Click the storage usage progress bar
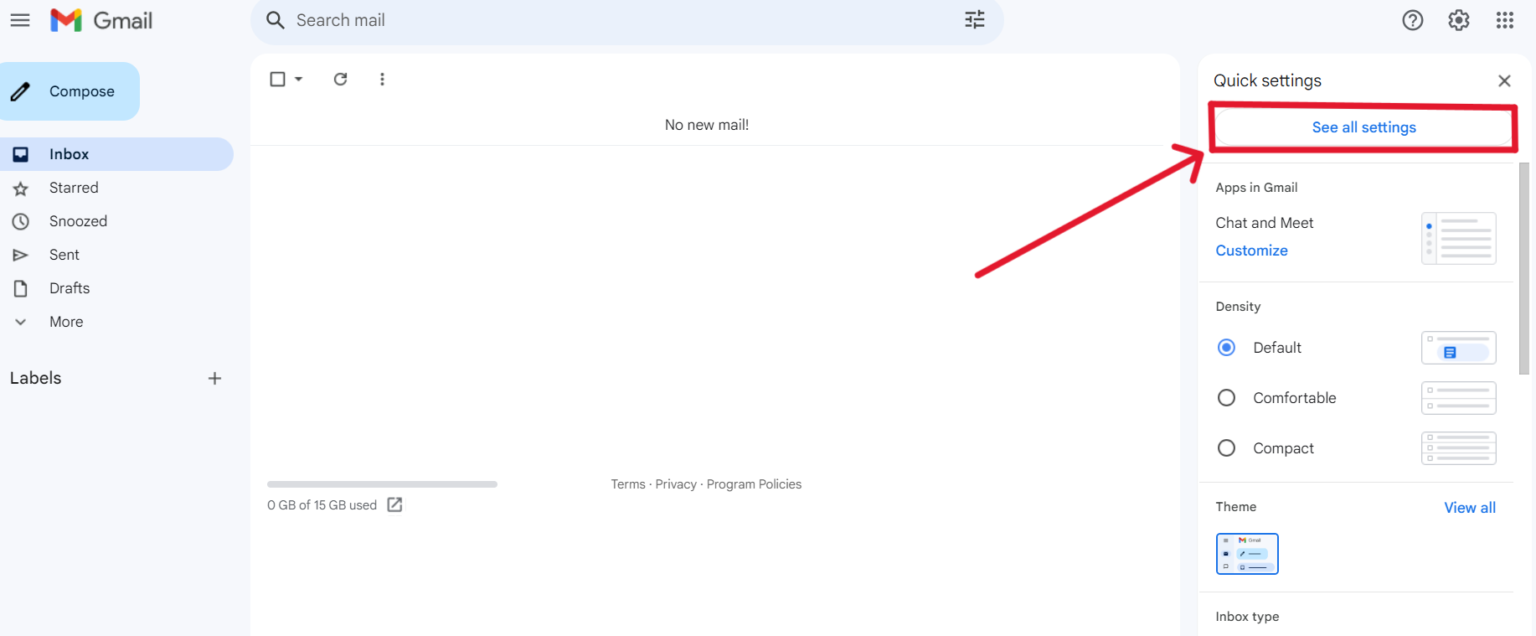This screenshot has width=1536, height=636. point(381,484)
